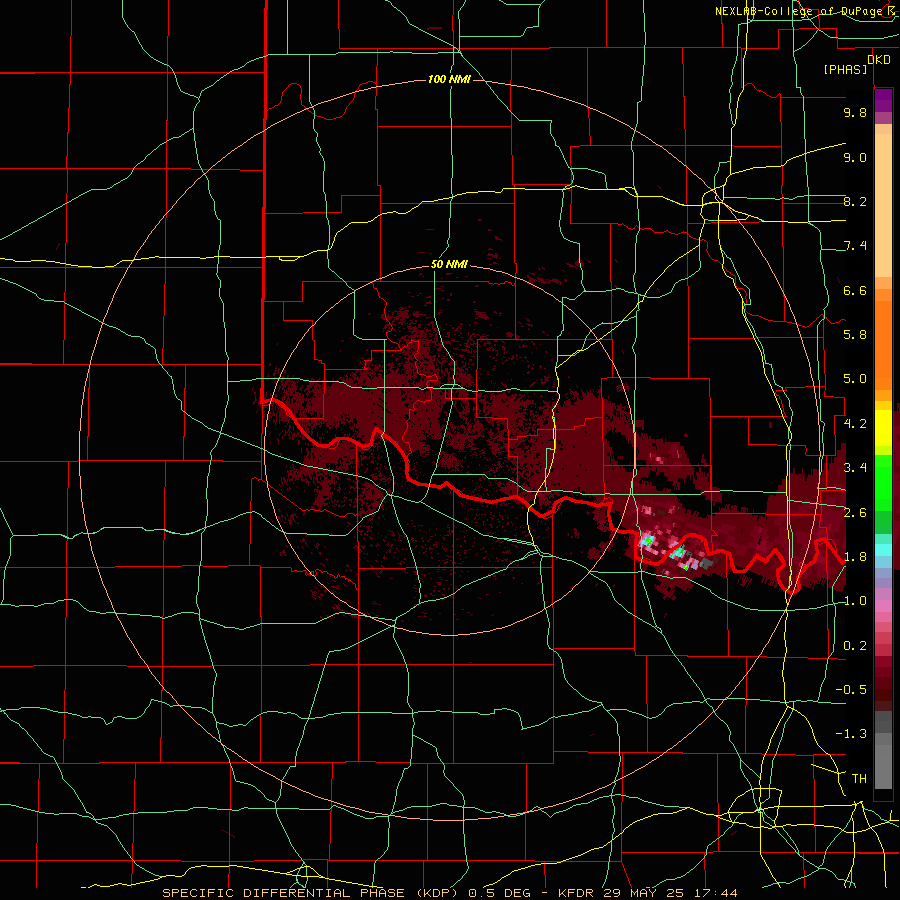Screen dimensions: 900x900
Task: Select the 7.4 value on color scale
Action: click(x=855, y=246)
